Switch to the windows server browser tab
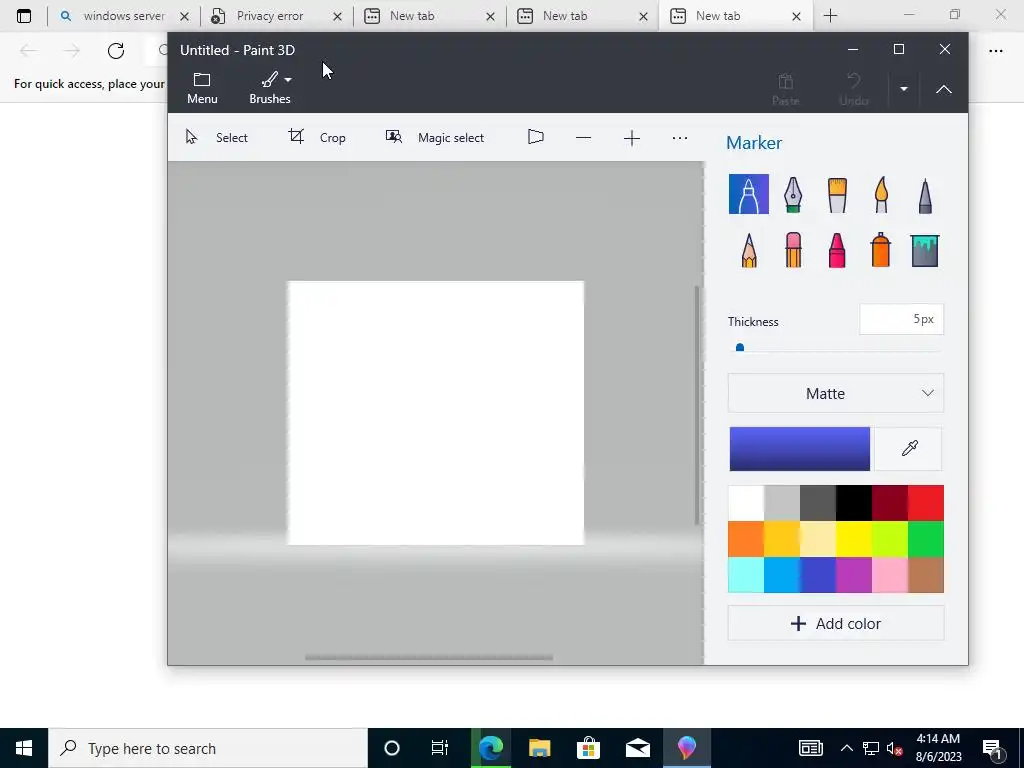 tap(124, 16)
